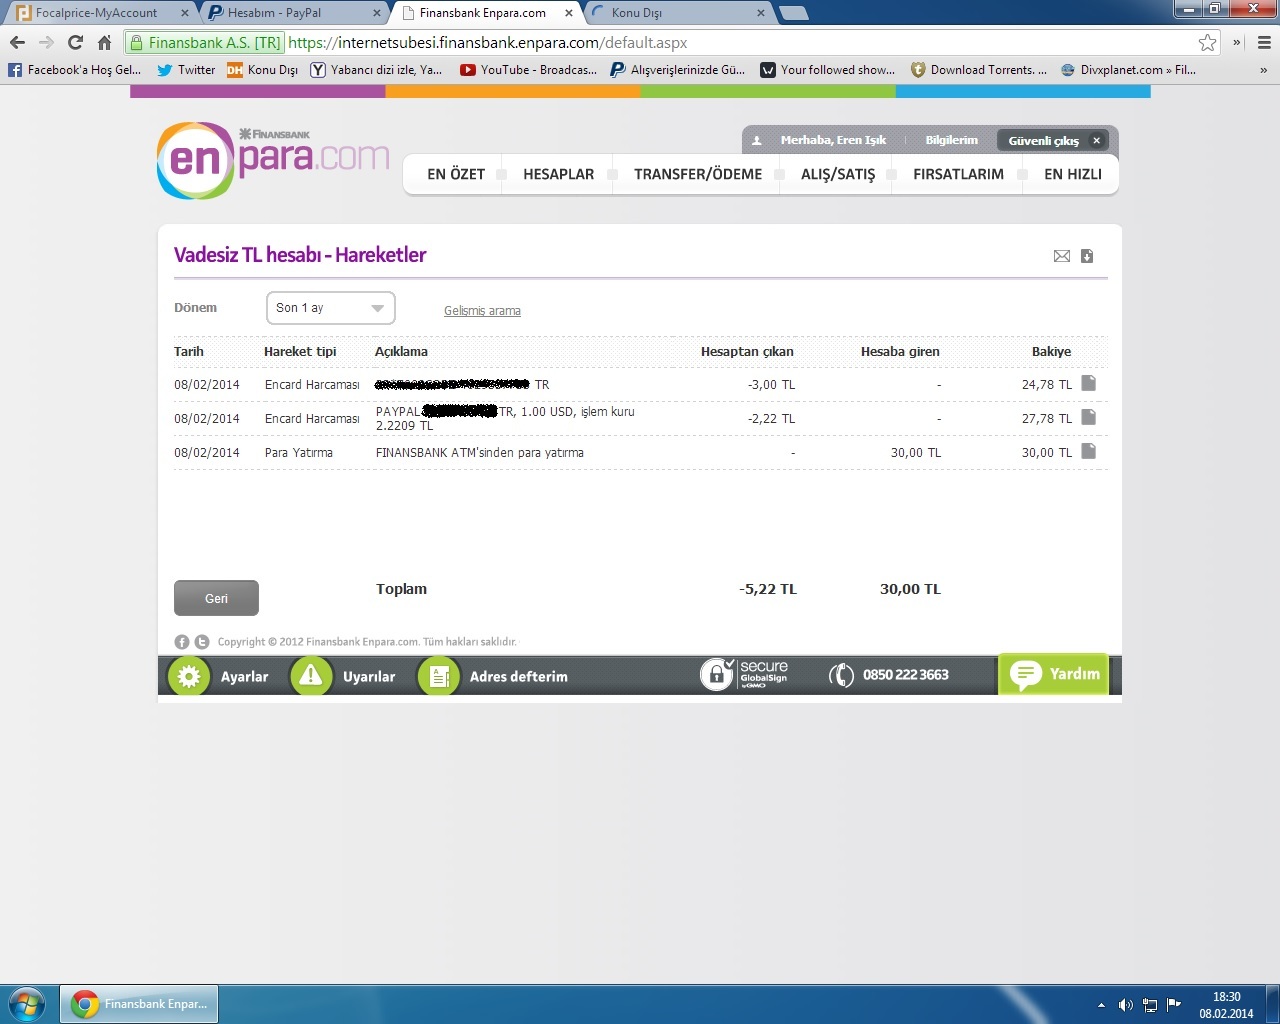Open the TRANSFER/ÖDEME menu

click(698, 174)
